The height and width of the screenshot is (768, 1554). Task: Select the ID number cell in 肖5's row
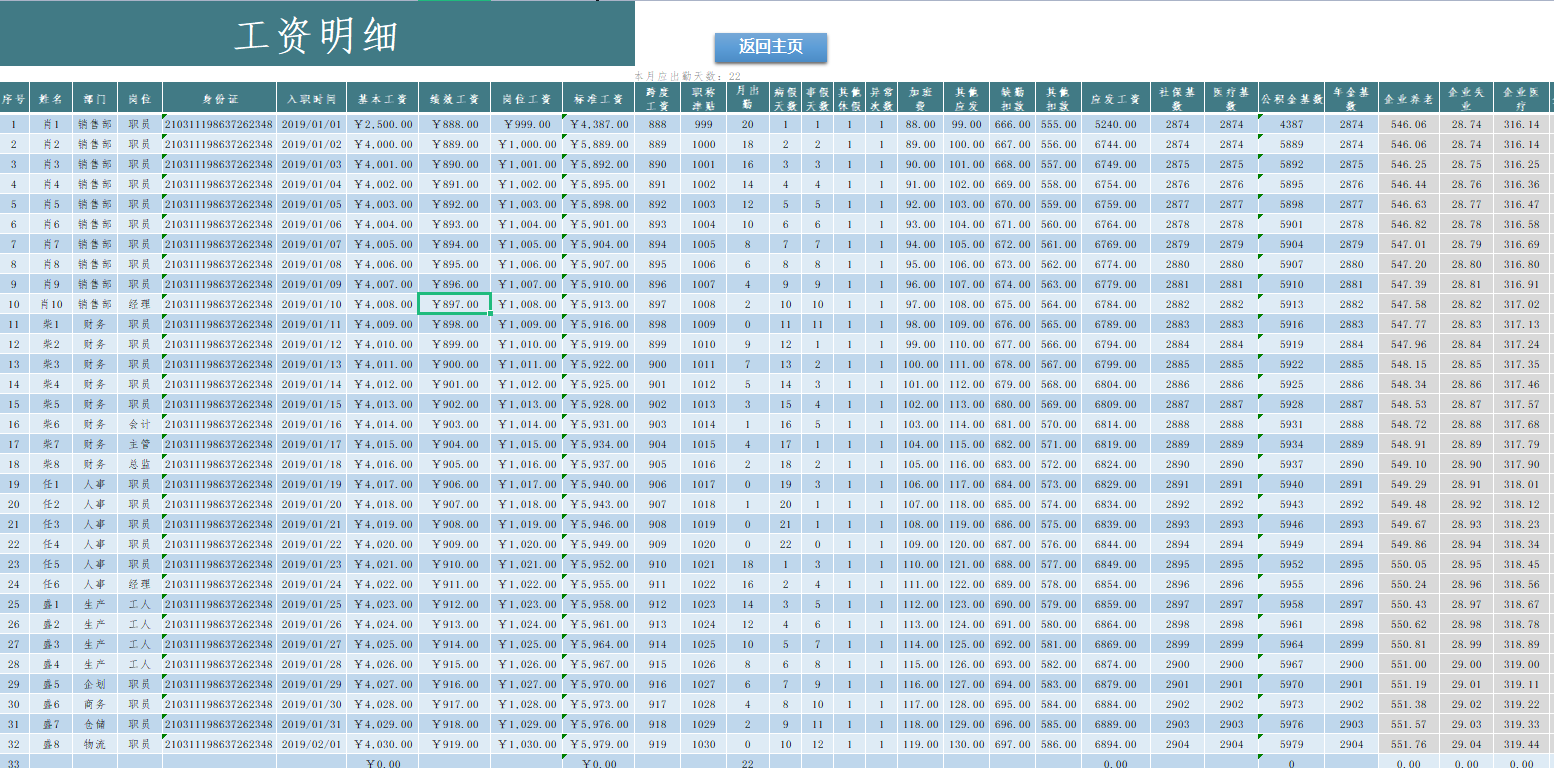click(219, 205)
